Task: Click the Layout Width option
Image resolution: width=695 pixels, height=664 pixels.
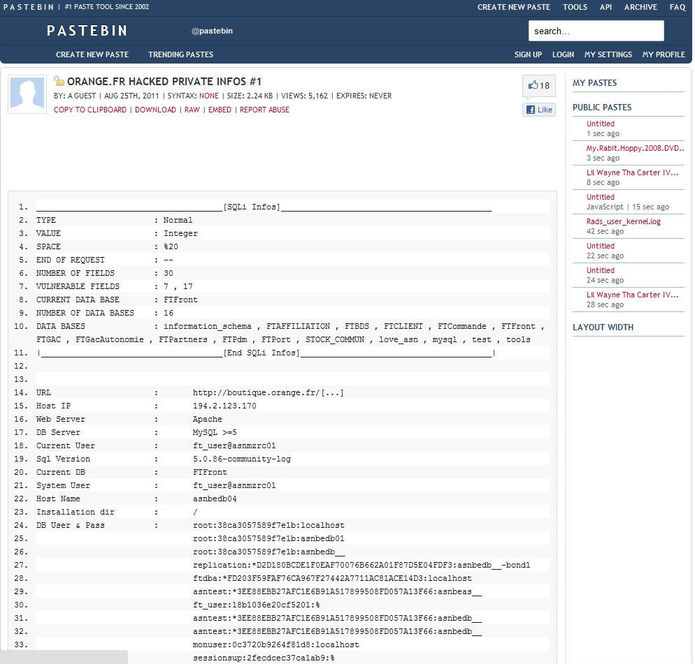Action: pyautogui.click(x=602, y=327)
